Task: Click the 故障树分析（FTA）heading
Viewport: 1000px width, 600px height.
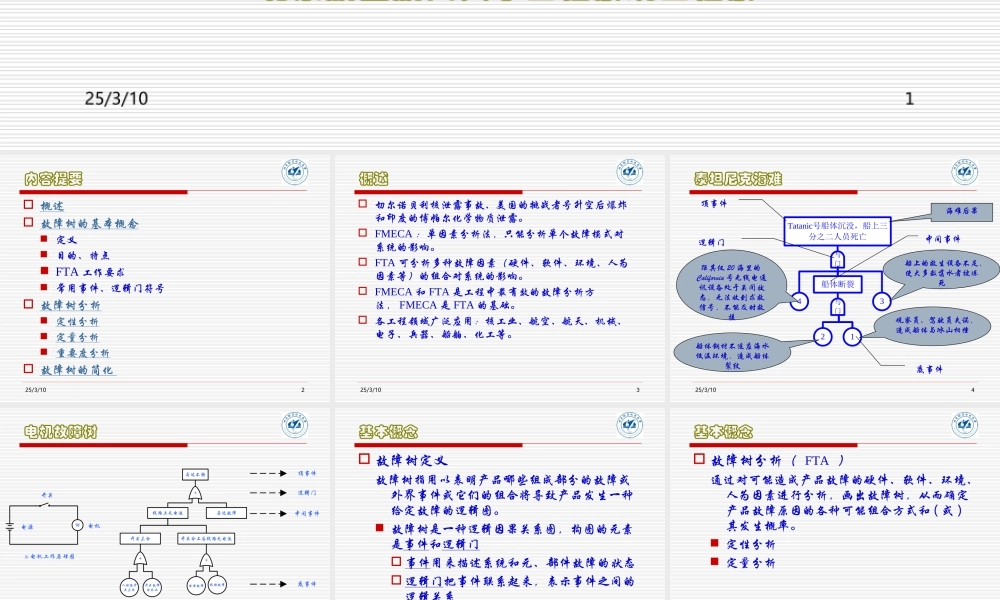Action: click(x=779, y=460)
